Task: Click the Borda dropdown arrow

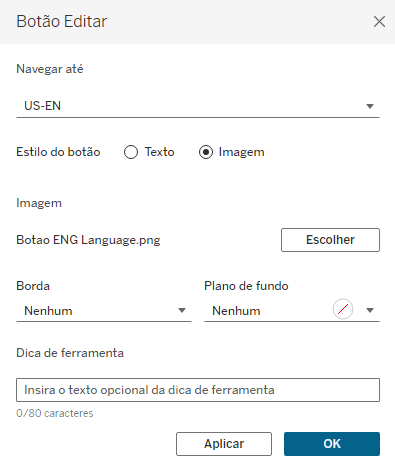Action: click(x=182, y=311)
